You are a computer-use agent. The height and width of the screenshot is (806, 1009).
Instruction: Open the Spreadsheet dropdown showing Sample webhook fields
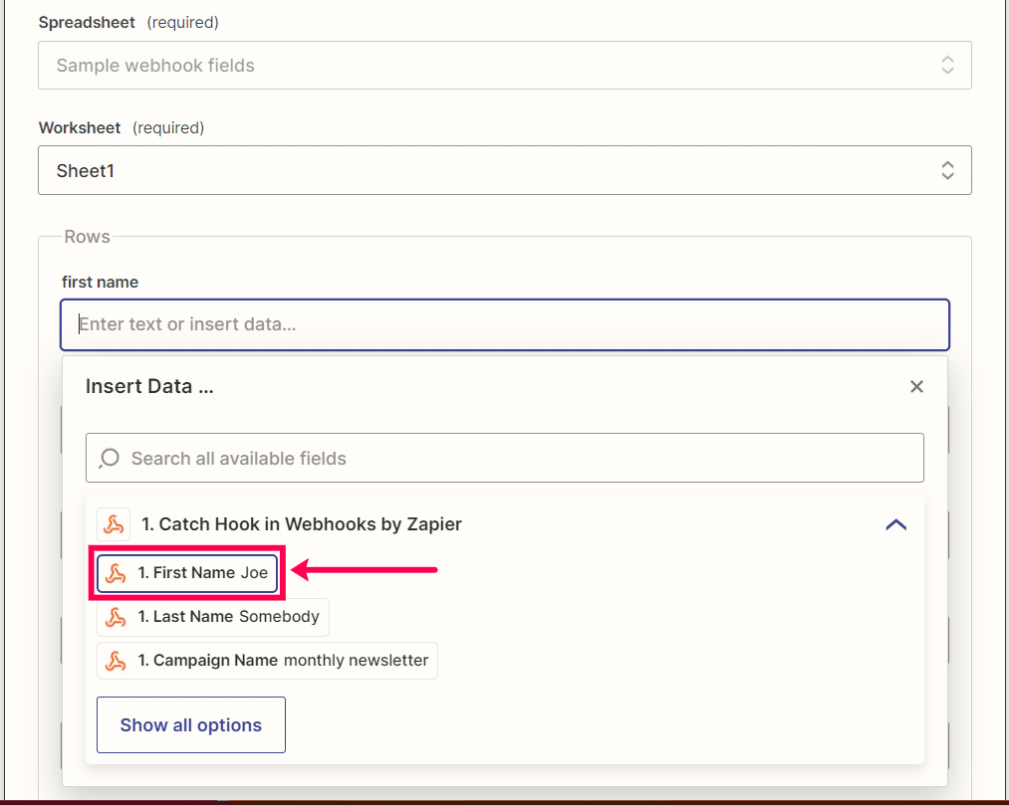click(504, 65)
